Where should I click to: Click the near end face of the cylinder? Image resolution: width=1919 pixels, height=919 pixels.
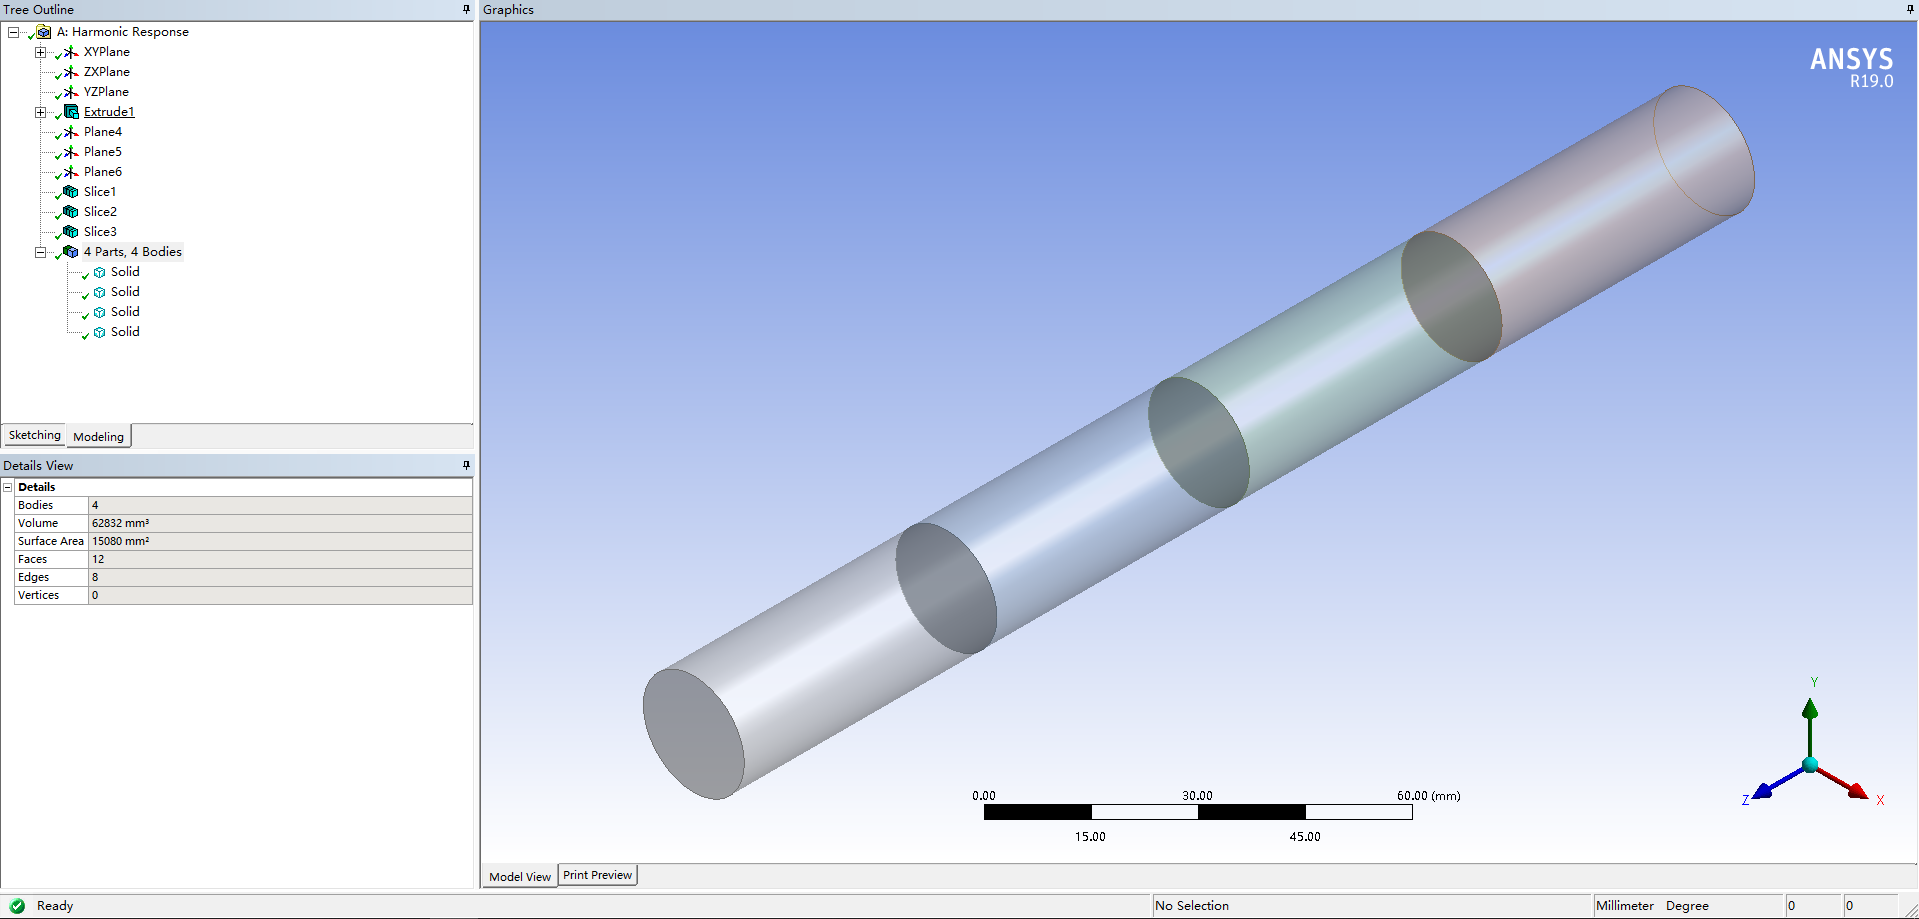coord(693,734)
